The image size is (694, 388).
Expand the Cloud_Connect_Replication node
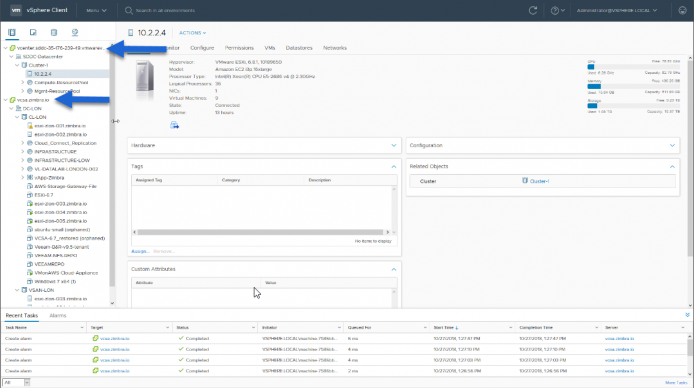23,143
